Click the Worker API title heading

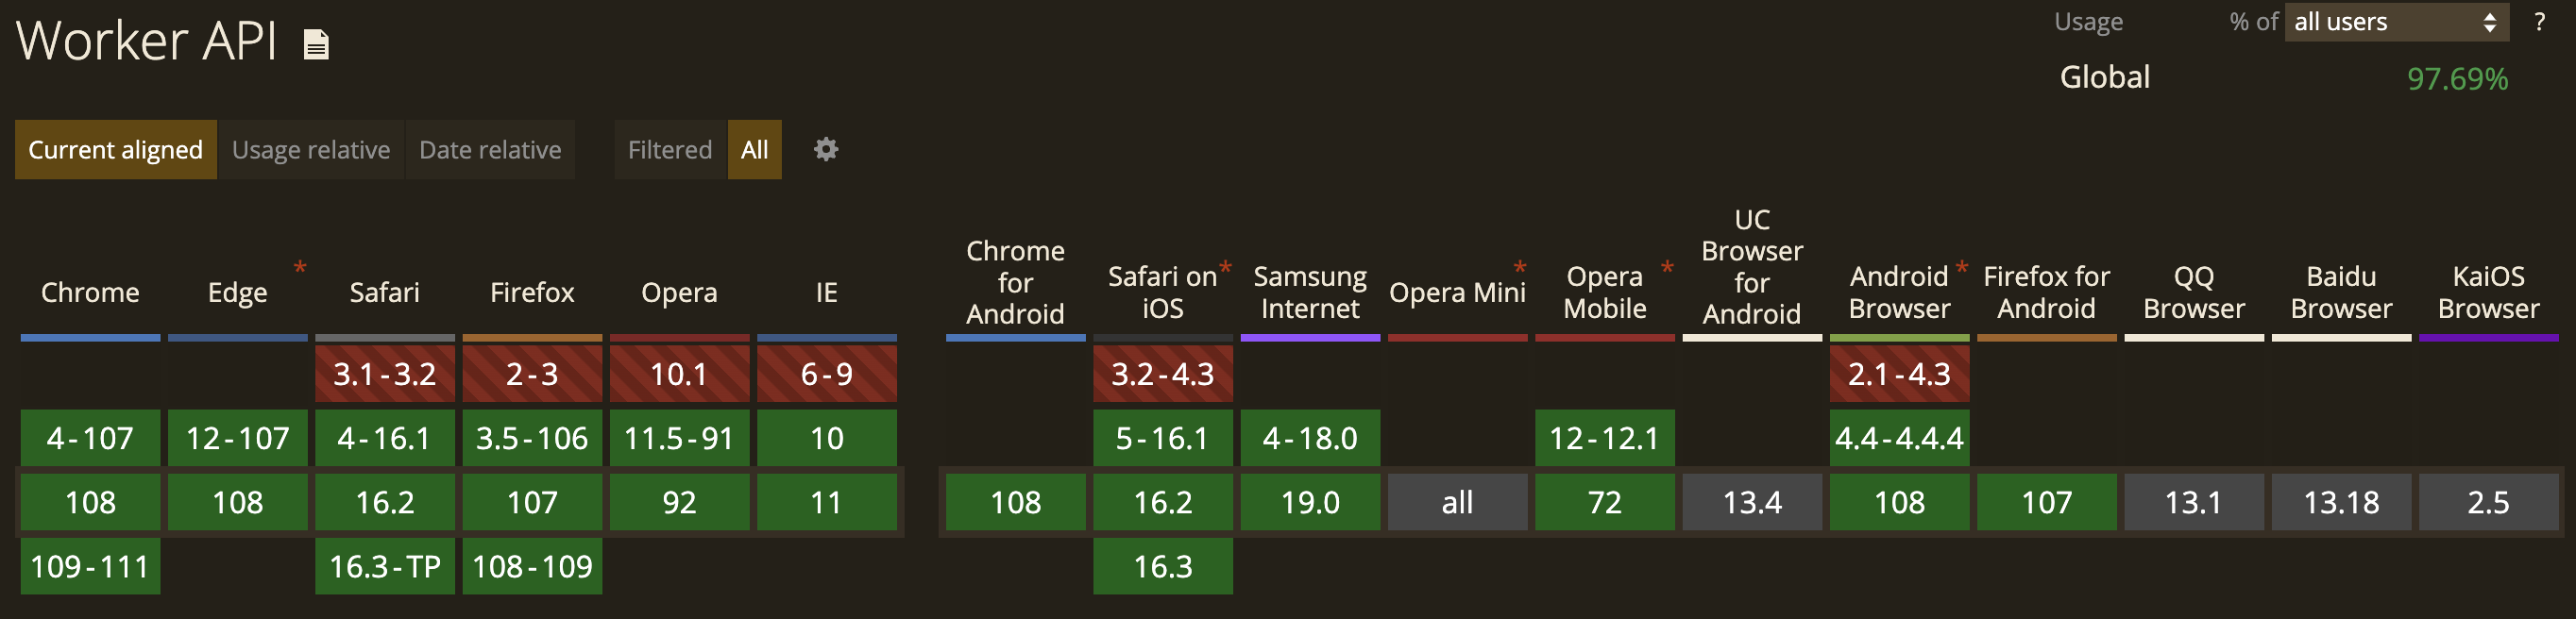146,42
